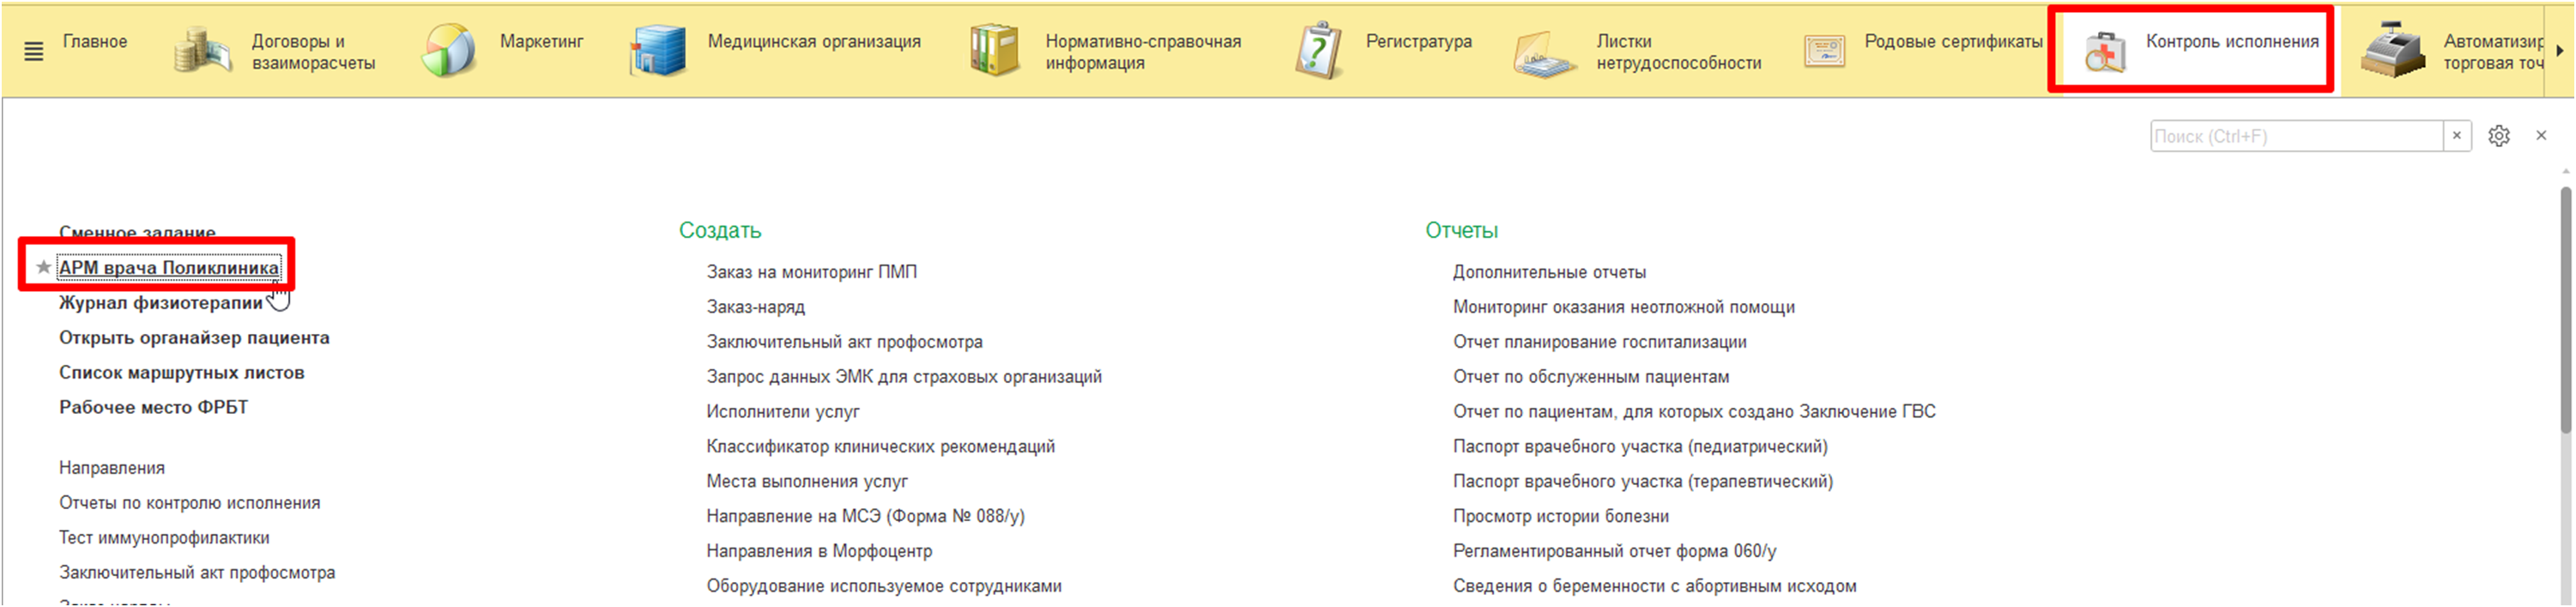The image size is (2576, 607).
Task: Click the Листки нетрудоспособности section icon
Action: point(1545,53)
